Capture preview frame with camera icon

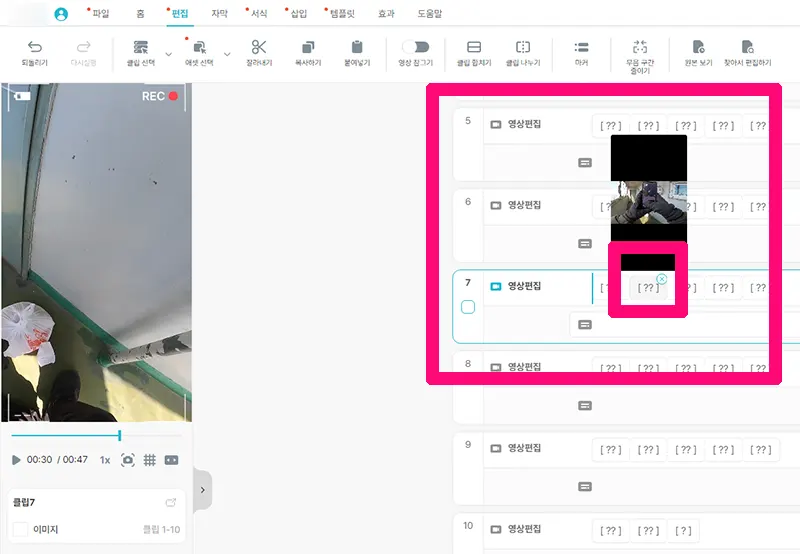pos(128,460)
